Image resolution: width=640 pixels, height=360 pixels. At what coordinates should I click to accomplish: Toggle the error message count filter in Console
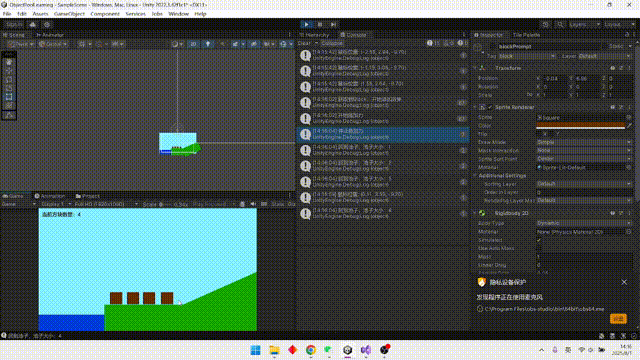point(462,43)
